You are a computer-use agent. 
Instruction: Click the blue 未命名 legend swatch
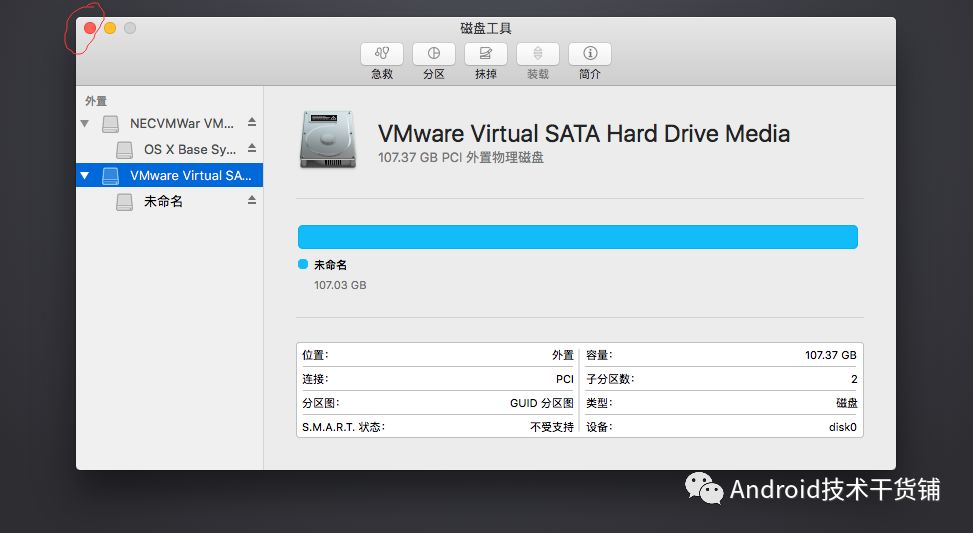[x=303, y=264]
